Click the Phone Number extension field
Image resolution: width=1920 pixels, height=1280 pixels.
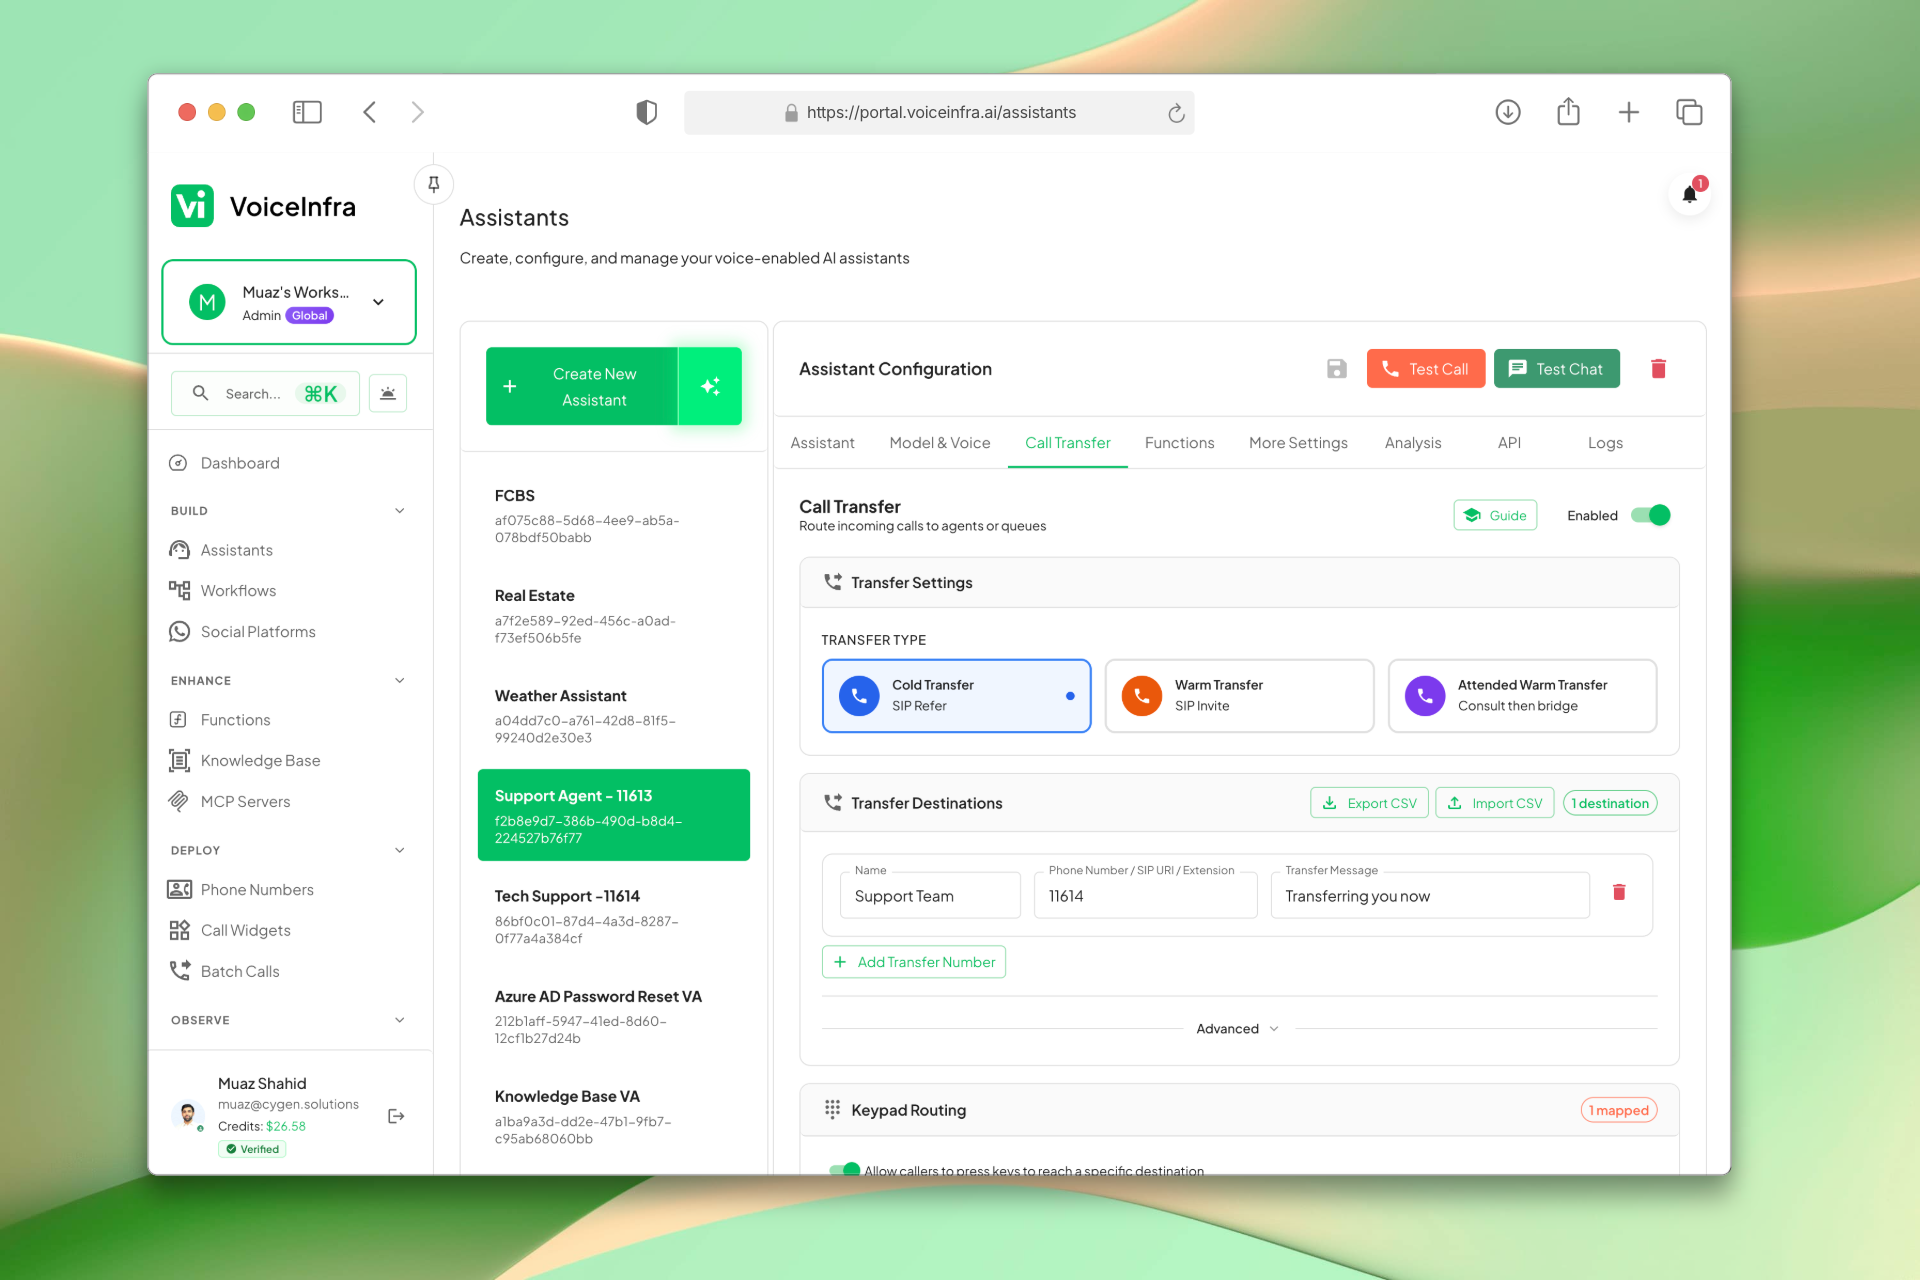pyautogui.click(x=1145, y=896)
